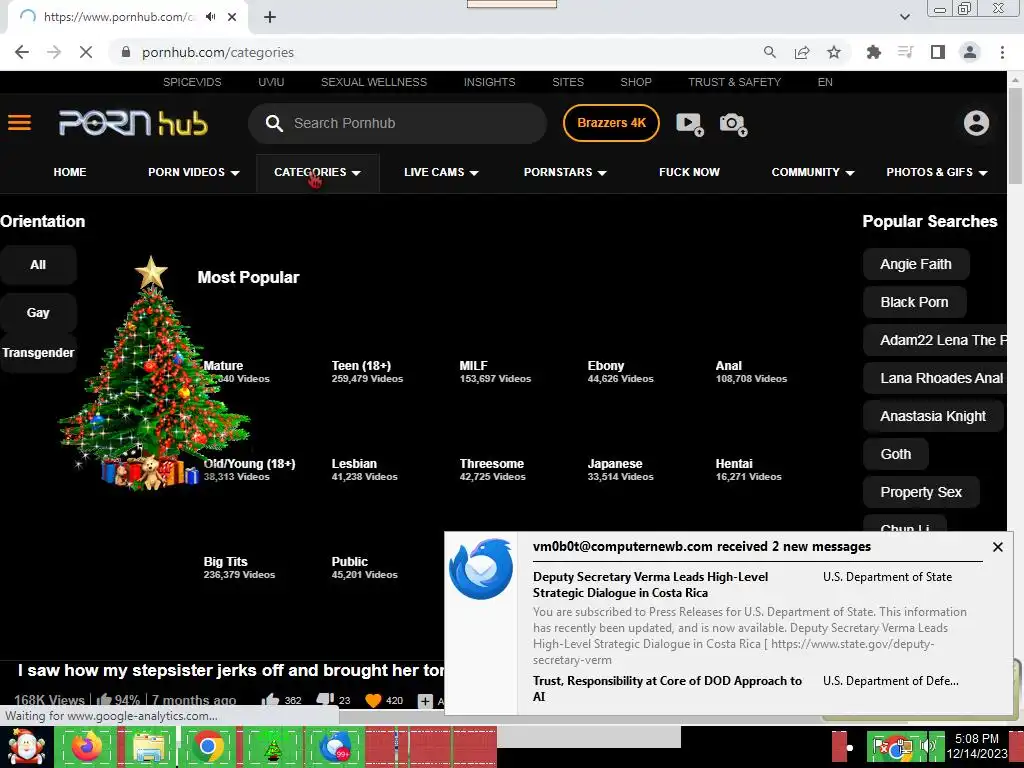This screenshot has width=1024, height=768.
Task: Go back with the browser back arrow
Action: (22, 52)
